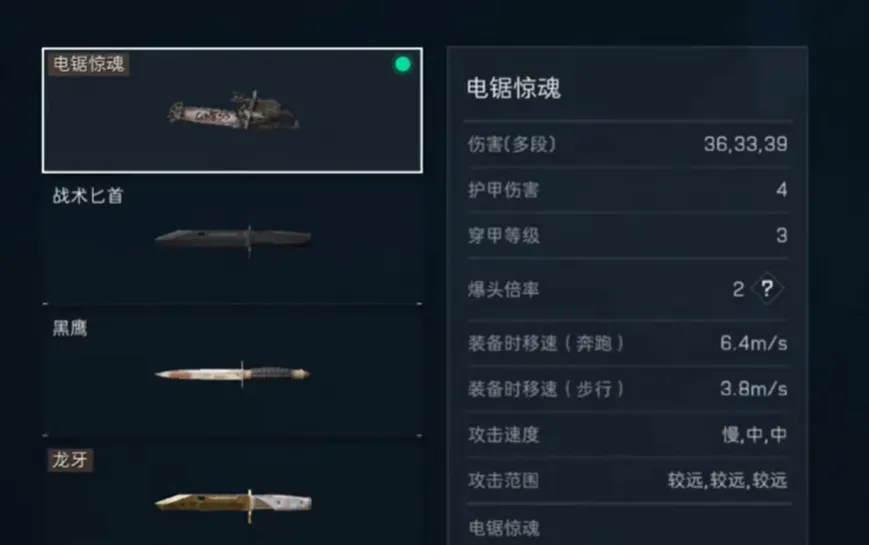This screenshot has height=545, width=869.
Task: Click the 攻击范围 stat row
Action: tap(627, 480)
